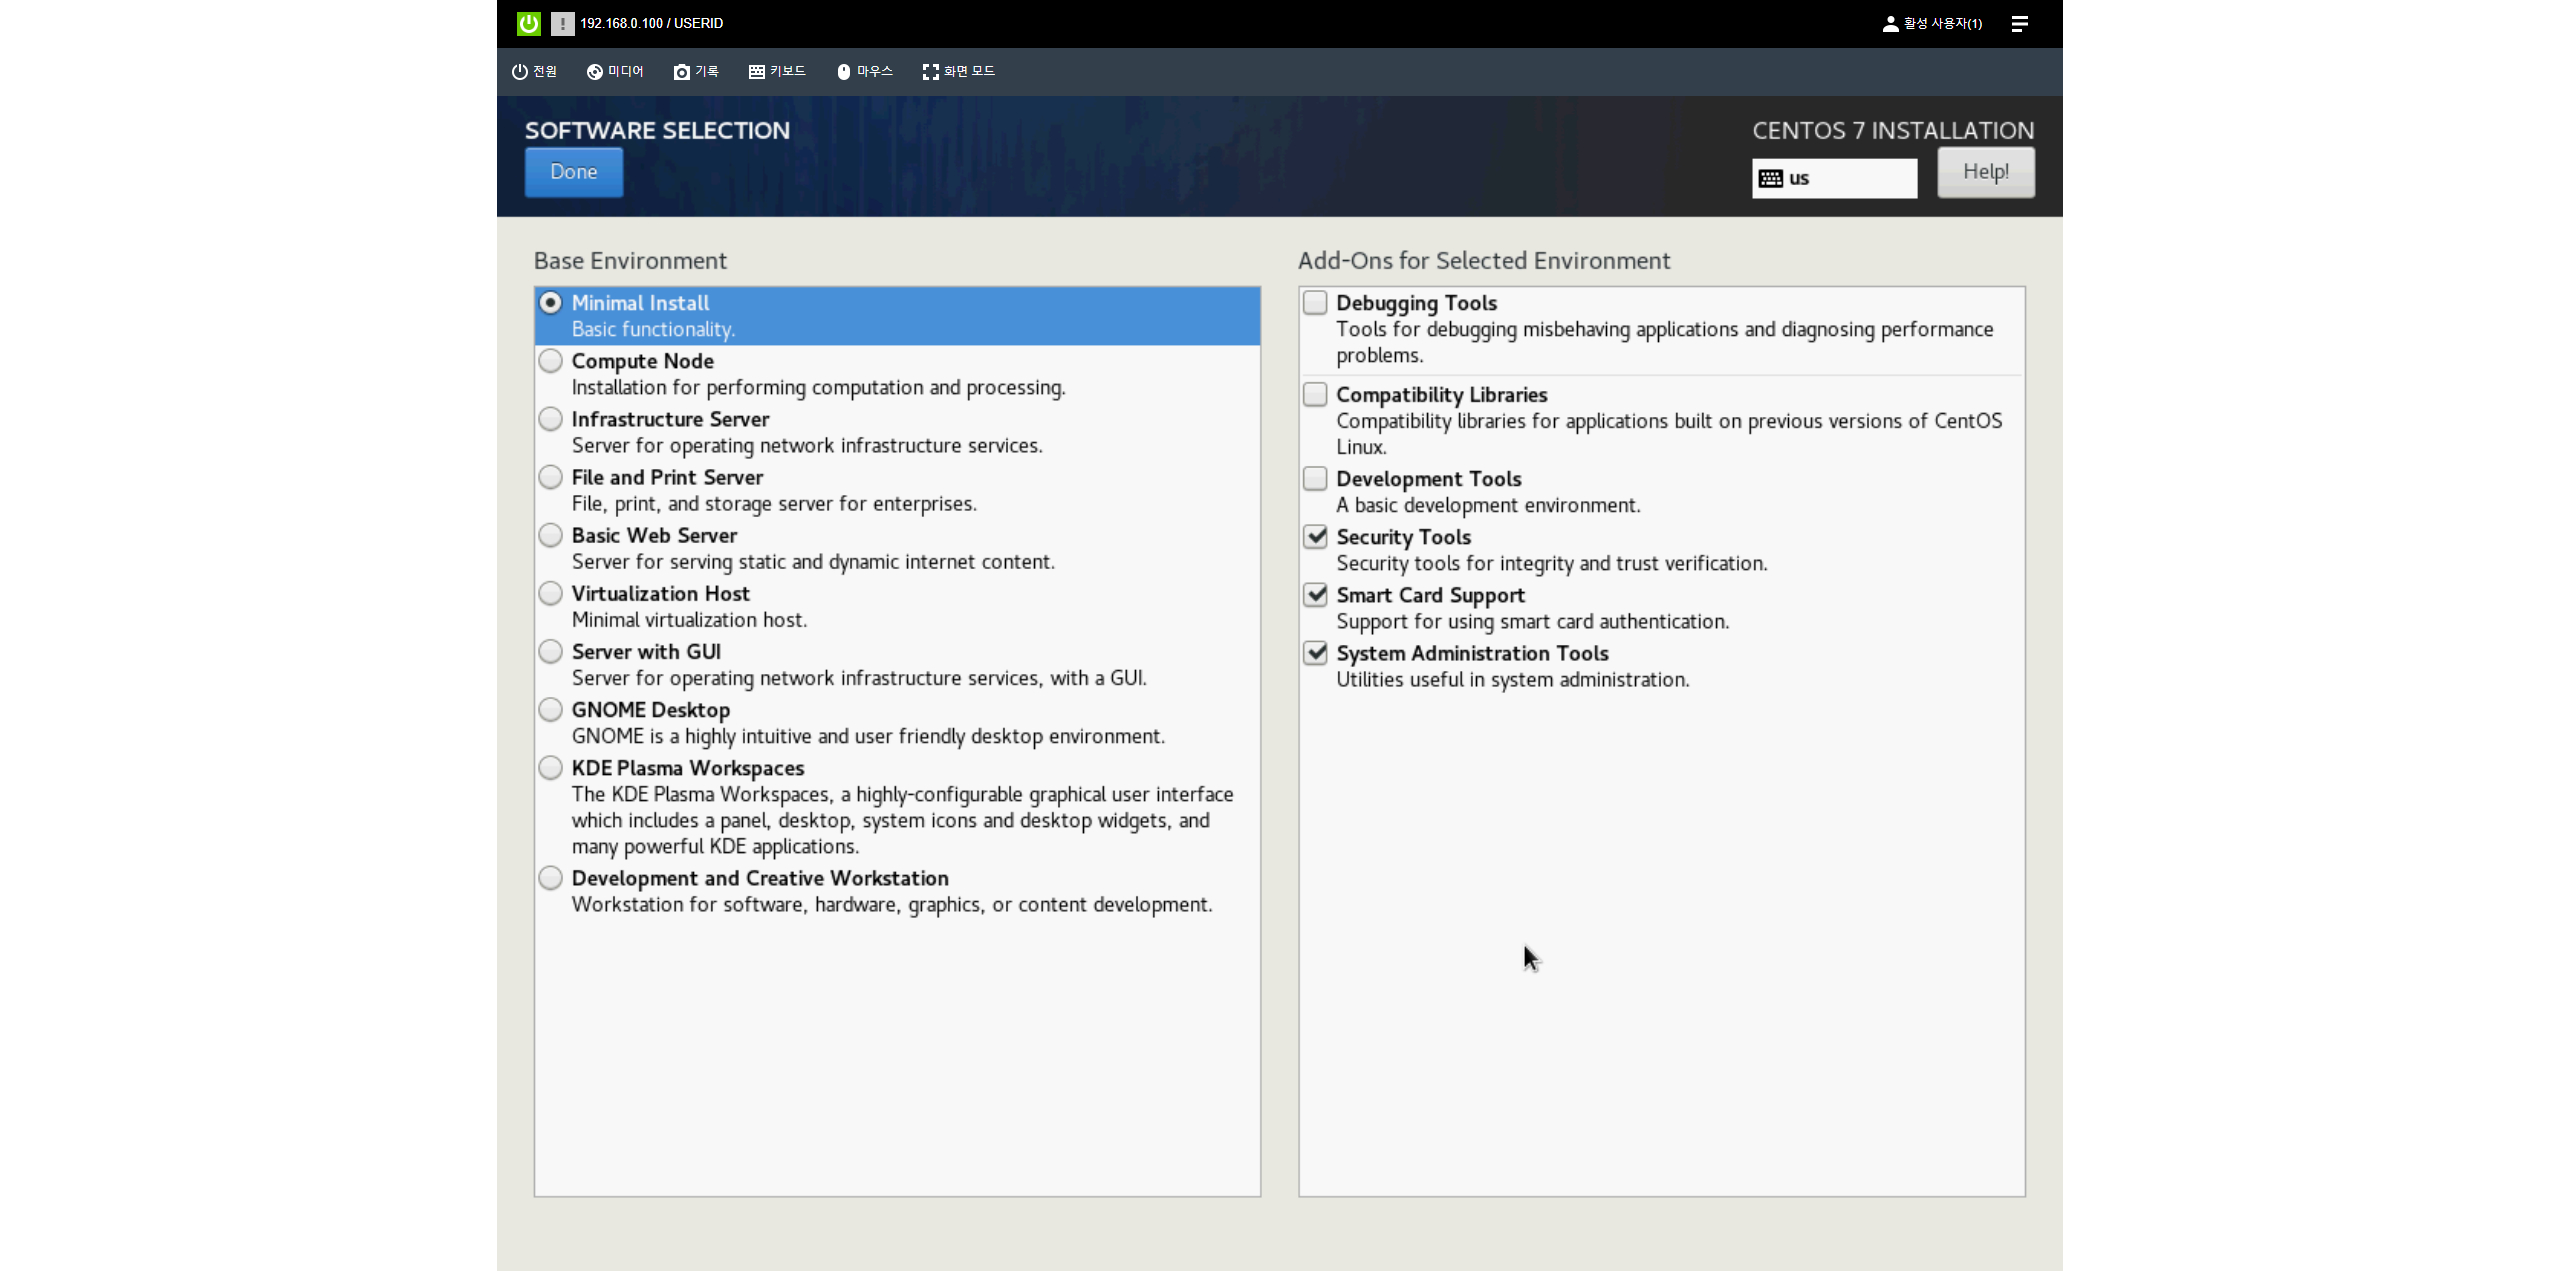Select Server with GUI environment
Image resolution: width=2560 pixels, height=1271 pixels.
click(x=550, y=651)
